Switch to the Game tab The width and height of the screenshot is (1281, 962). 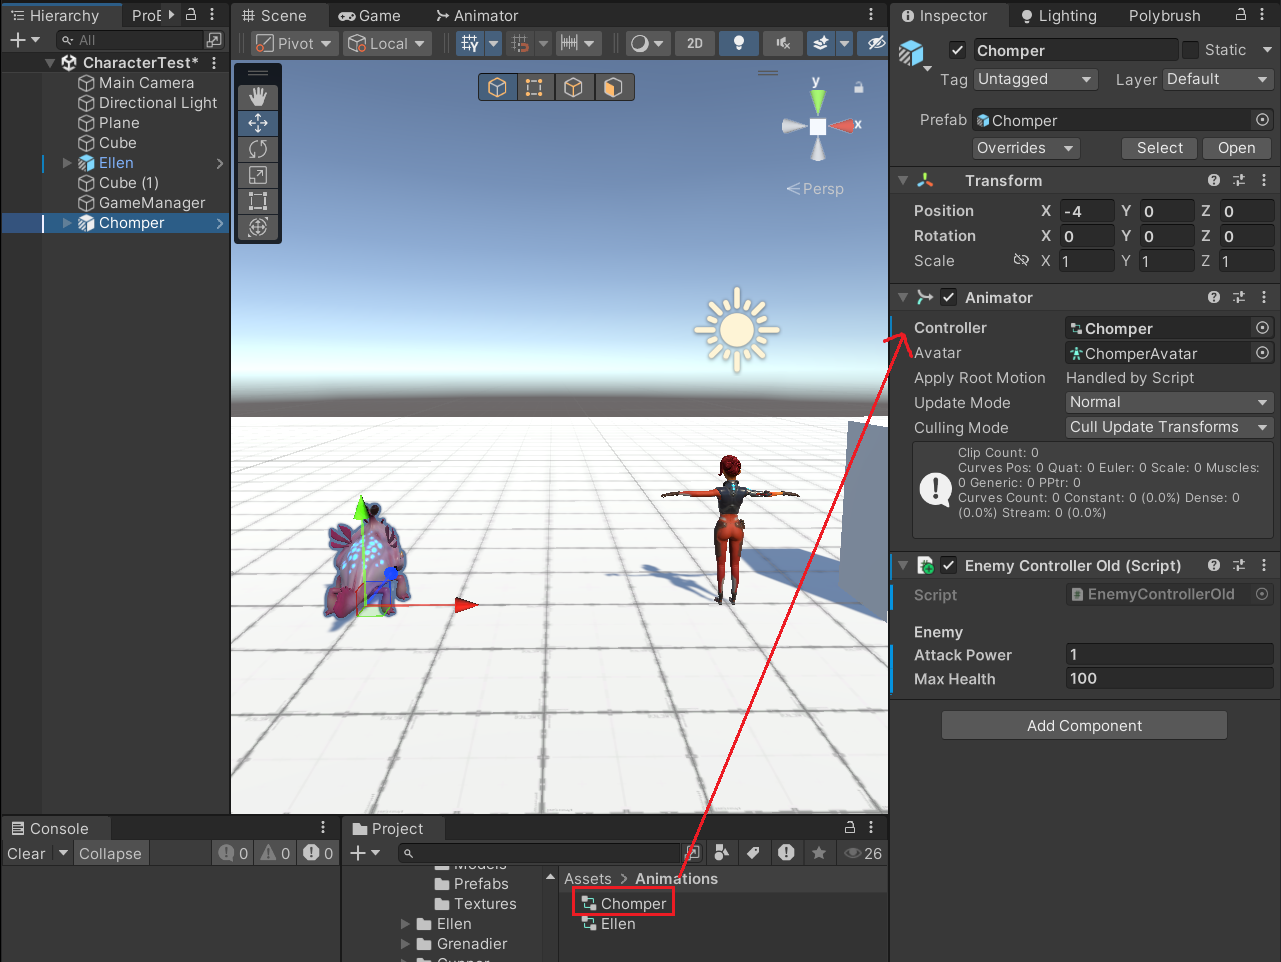point(369,16)
